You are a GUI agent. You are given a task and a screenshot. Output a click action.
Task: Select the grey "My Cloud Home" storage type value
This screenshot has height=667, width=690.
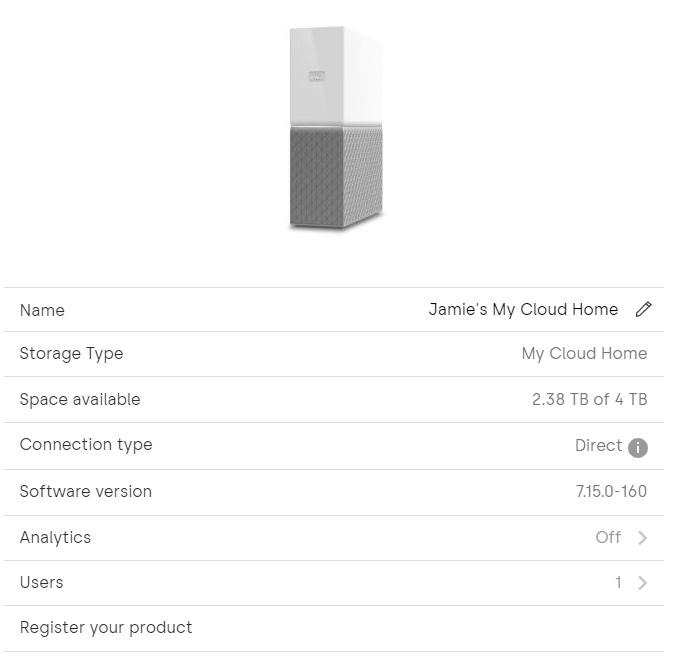[584, 353]
